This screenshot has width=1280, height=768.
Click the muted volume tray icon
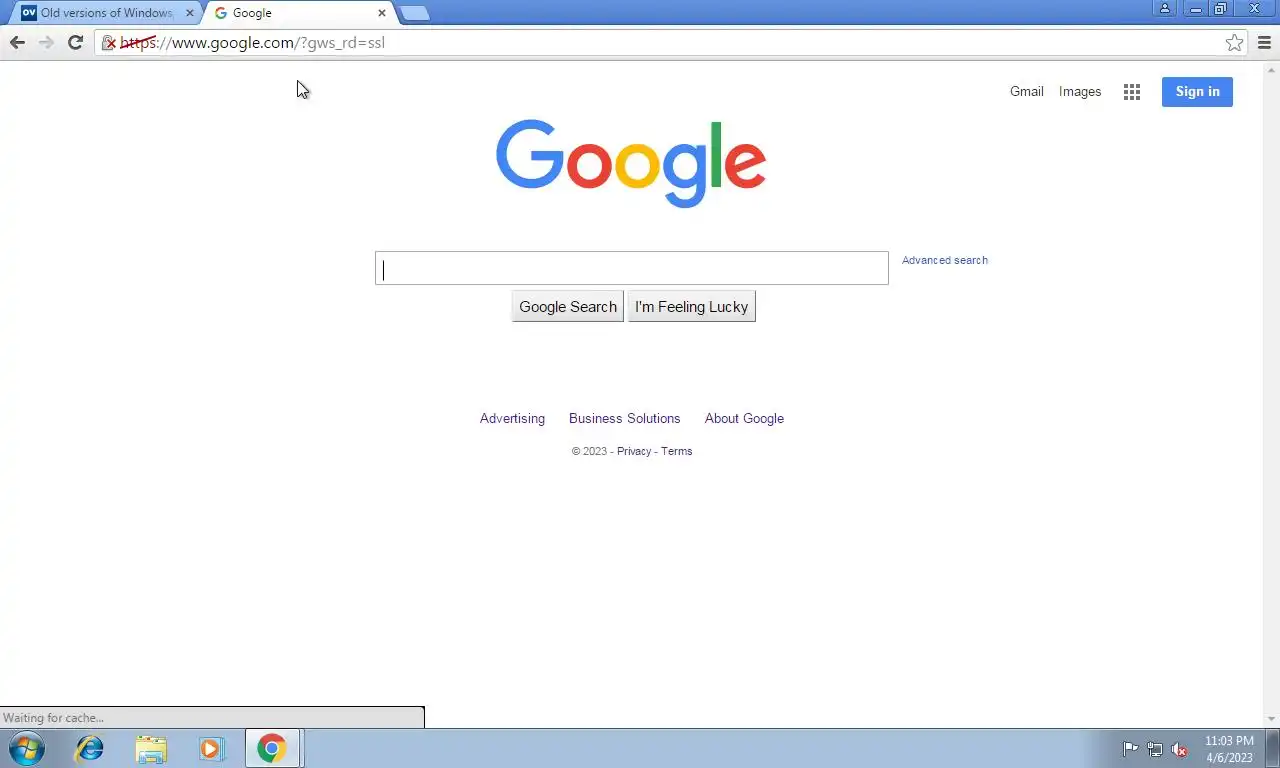point(1179,749)
